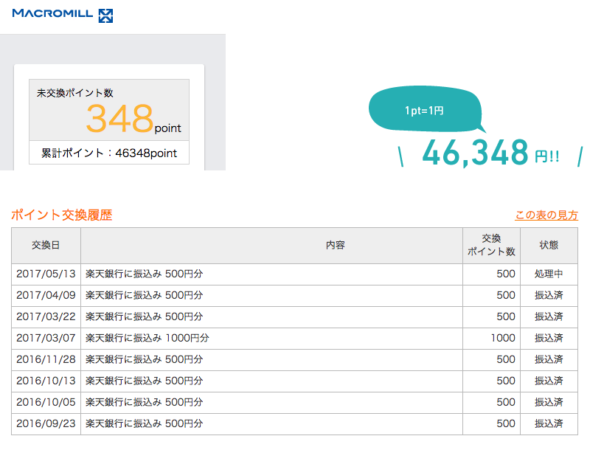Click 振込済 status in the 2017/03/07 row
The image size is (590, 450).
click(549, 338)
